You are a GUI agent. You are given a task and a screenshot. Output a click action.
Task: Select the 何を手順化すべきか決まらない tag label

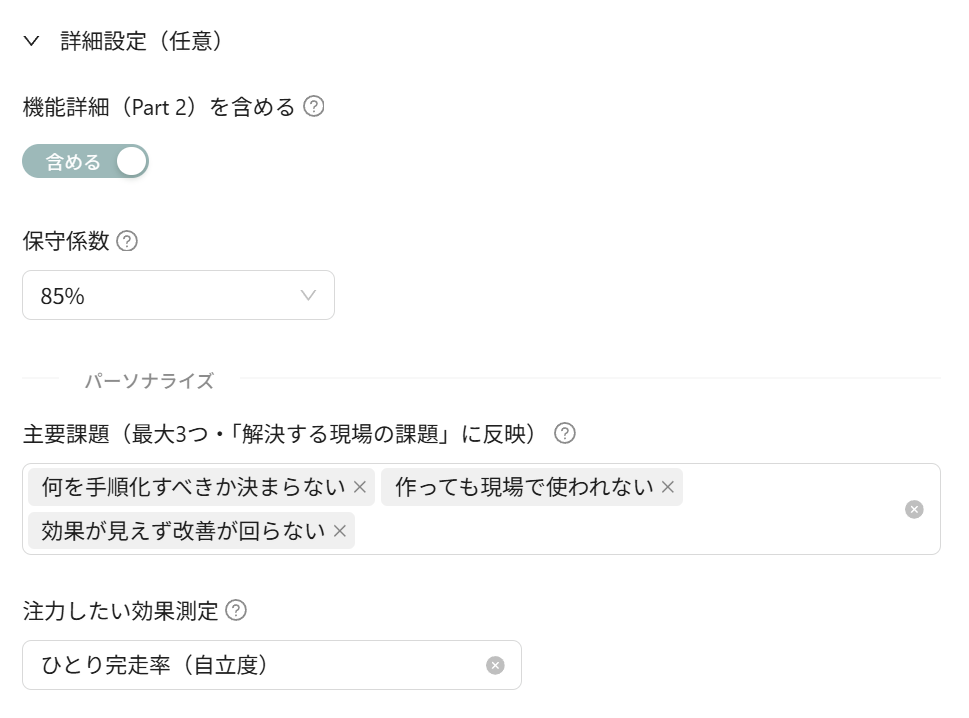(193, 487)
